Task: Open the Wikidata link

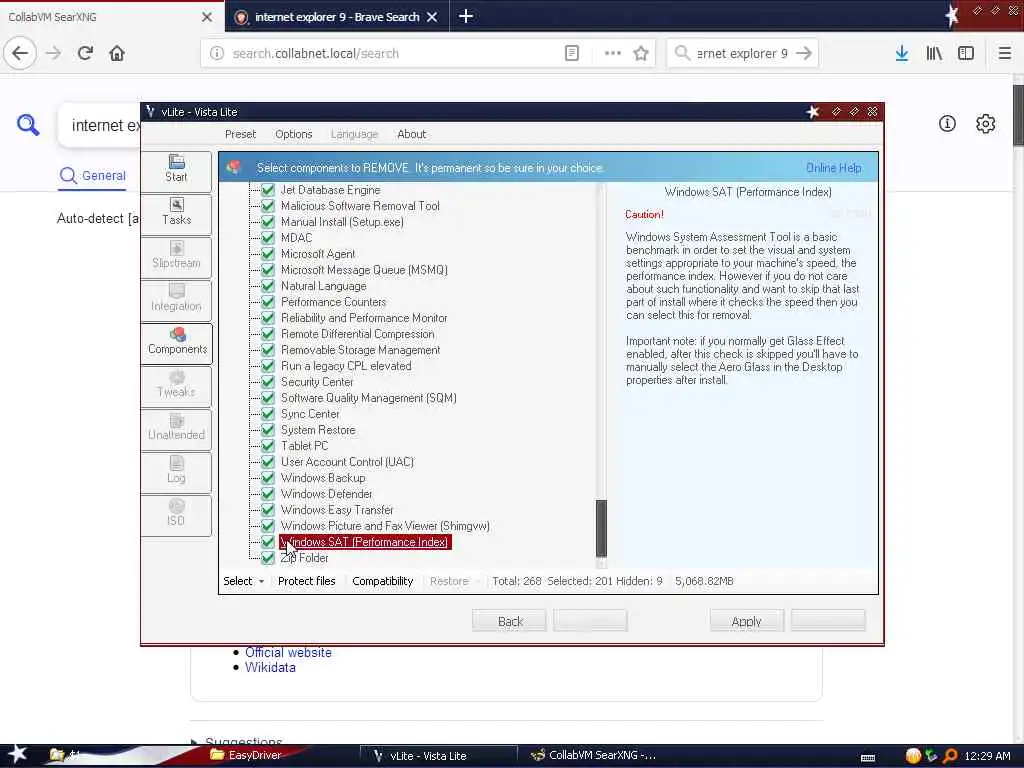Action: coord(270,667)
